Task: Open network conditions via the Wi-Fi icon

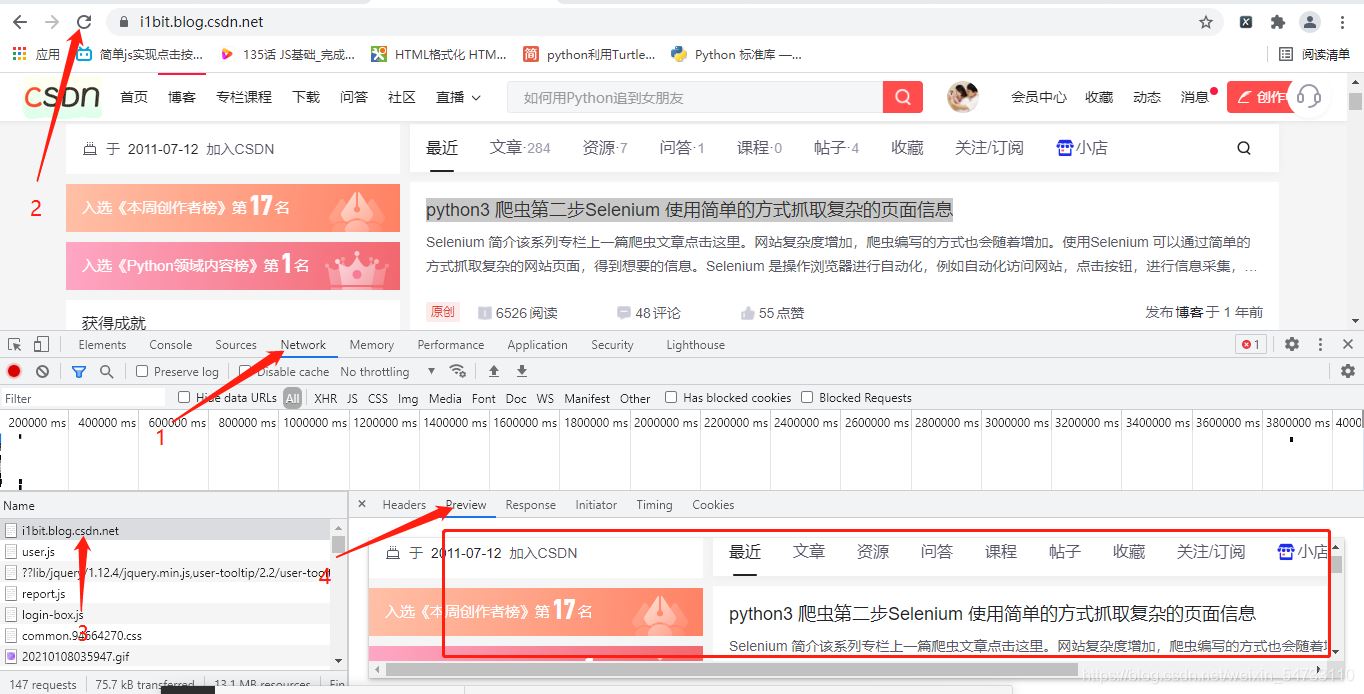Action: tap(458, 371)
